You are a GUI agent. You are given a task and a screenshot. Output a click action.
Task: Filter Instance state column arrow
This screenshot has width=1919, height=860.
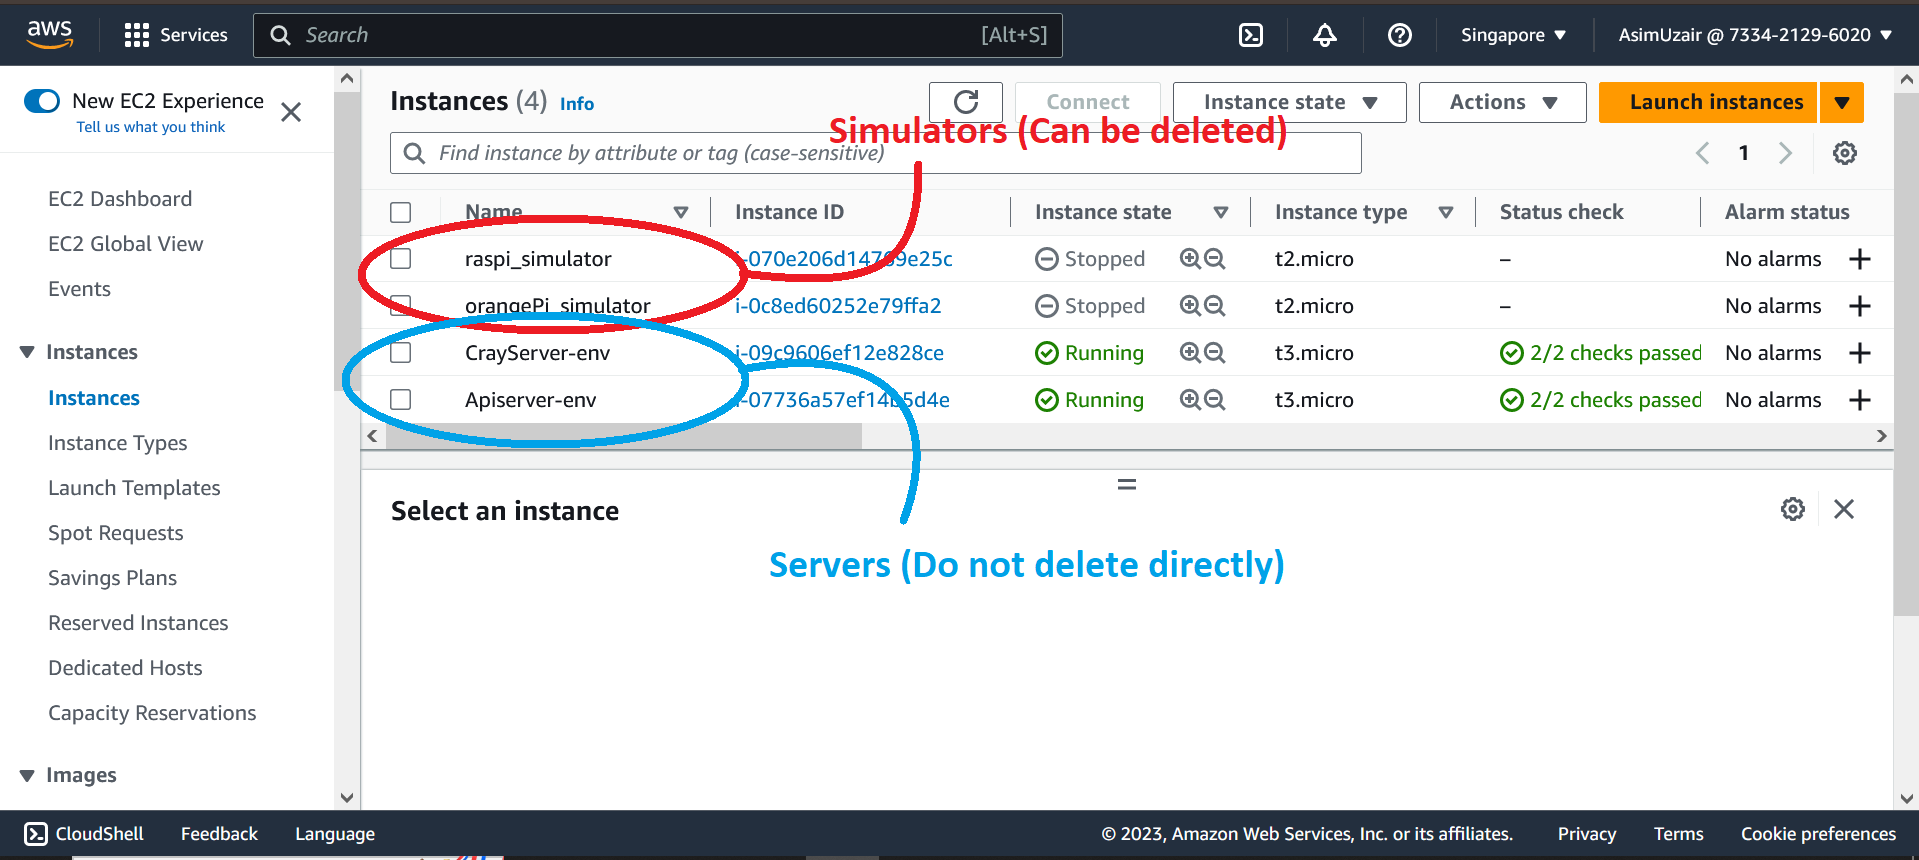click(1221, 212)
